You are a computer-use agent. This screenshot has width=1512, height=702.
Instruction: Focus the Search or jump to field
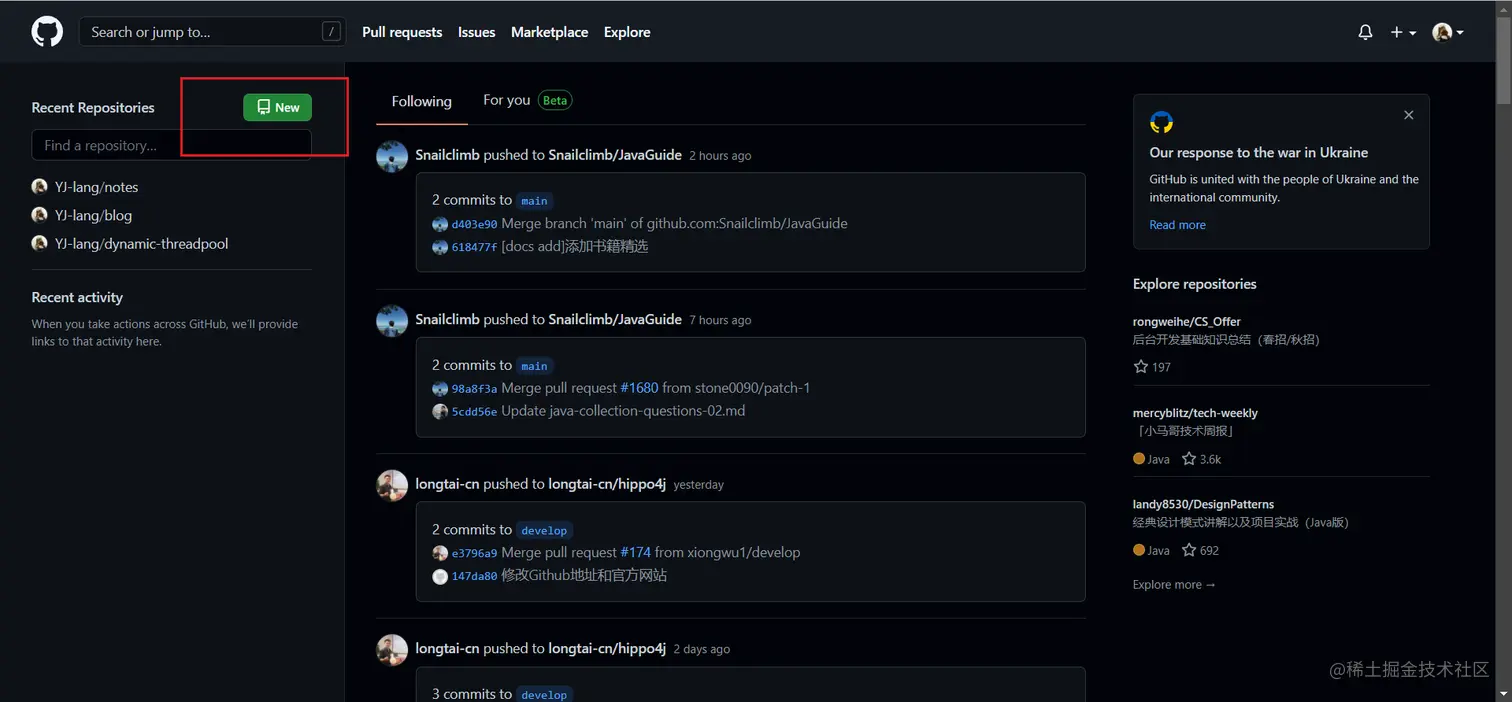[211, 32]
